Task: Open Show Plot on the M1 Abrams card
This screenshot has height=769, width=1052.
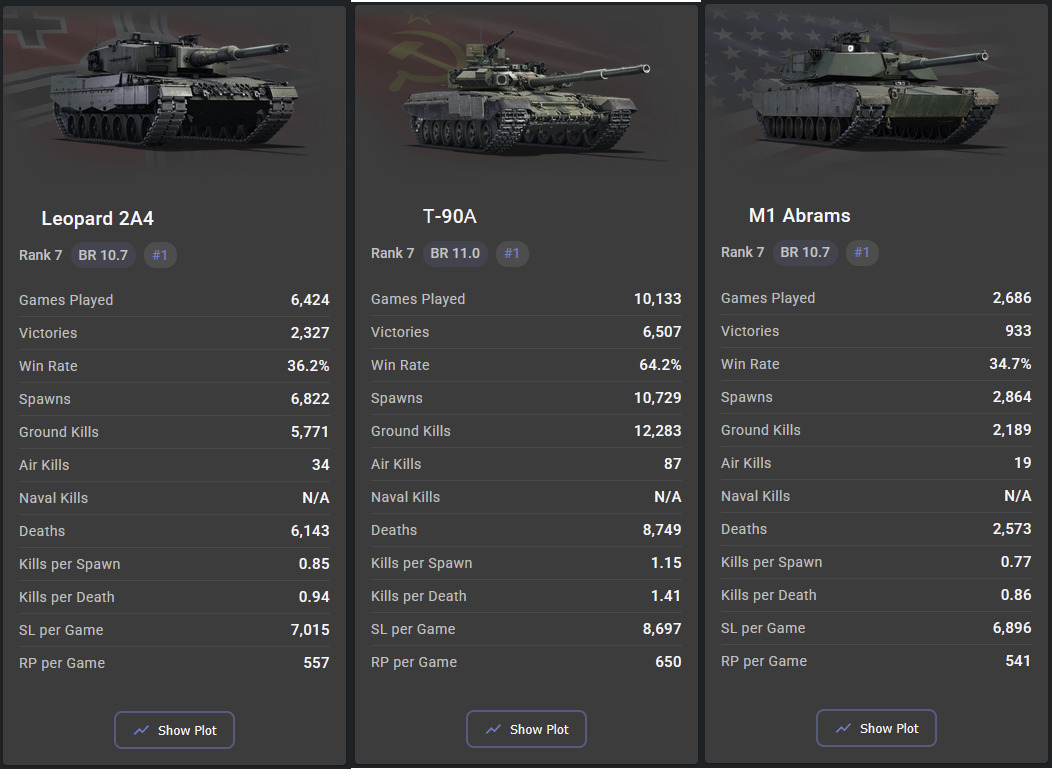Action: click(x=876, y=728)
